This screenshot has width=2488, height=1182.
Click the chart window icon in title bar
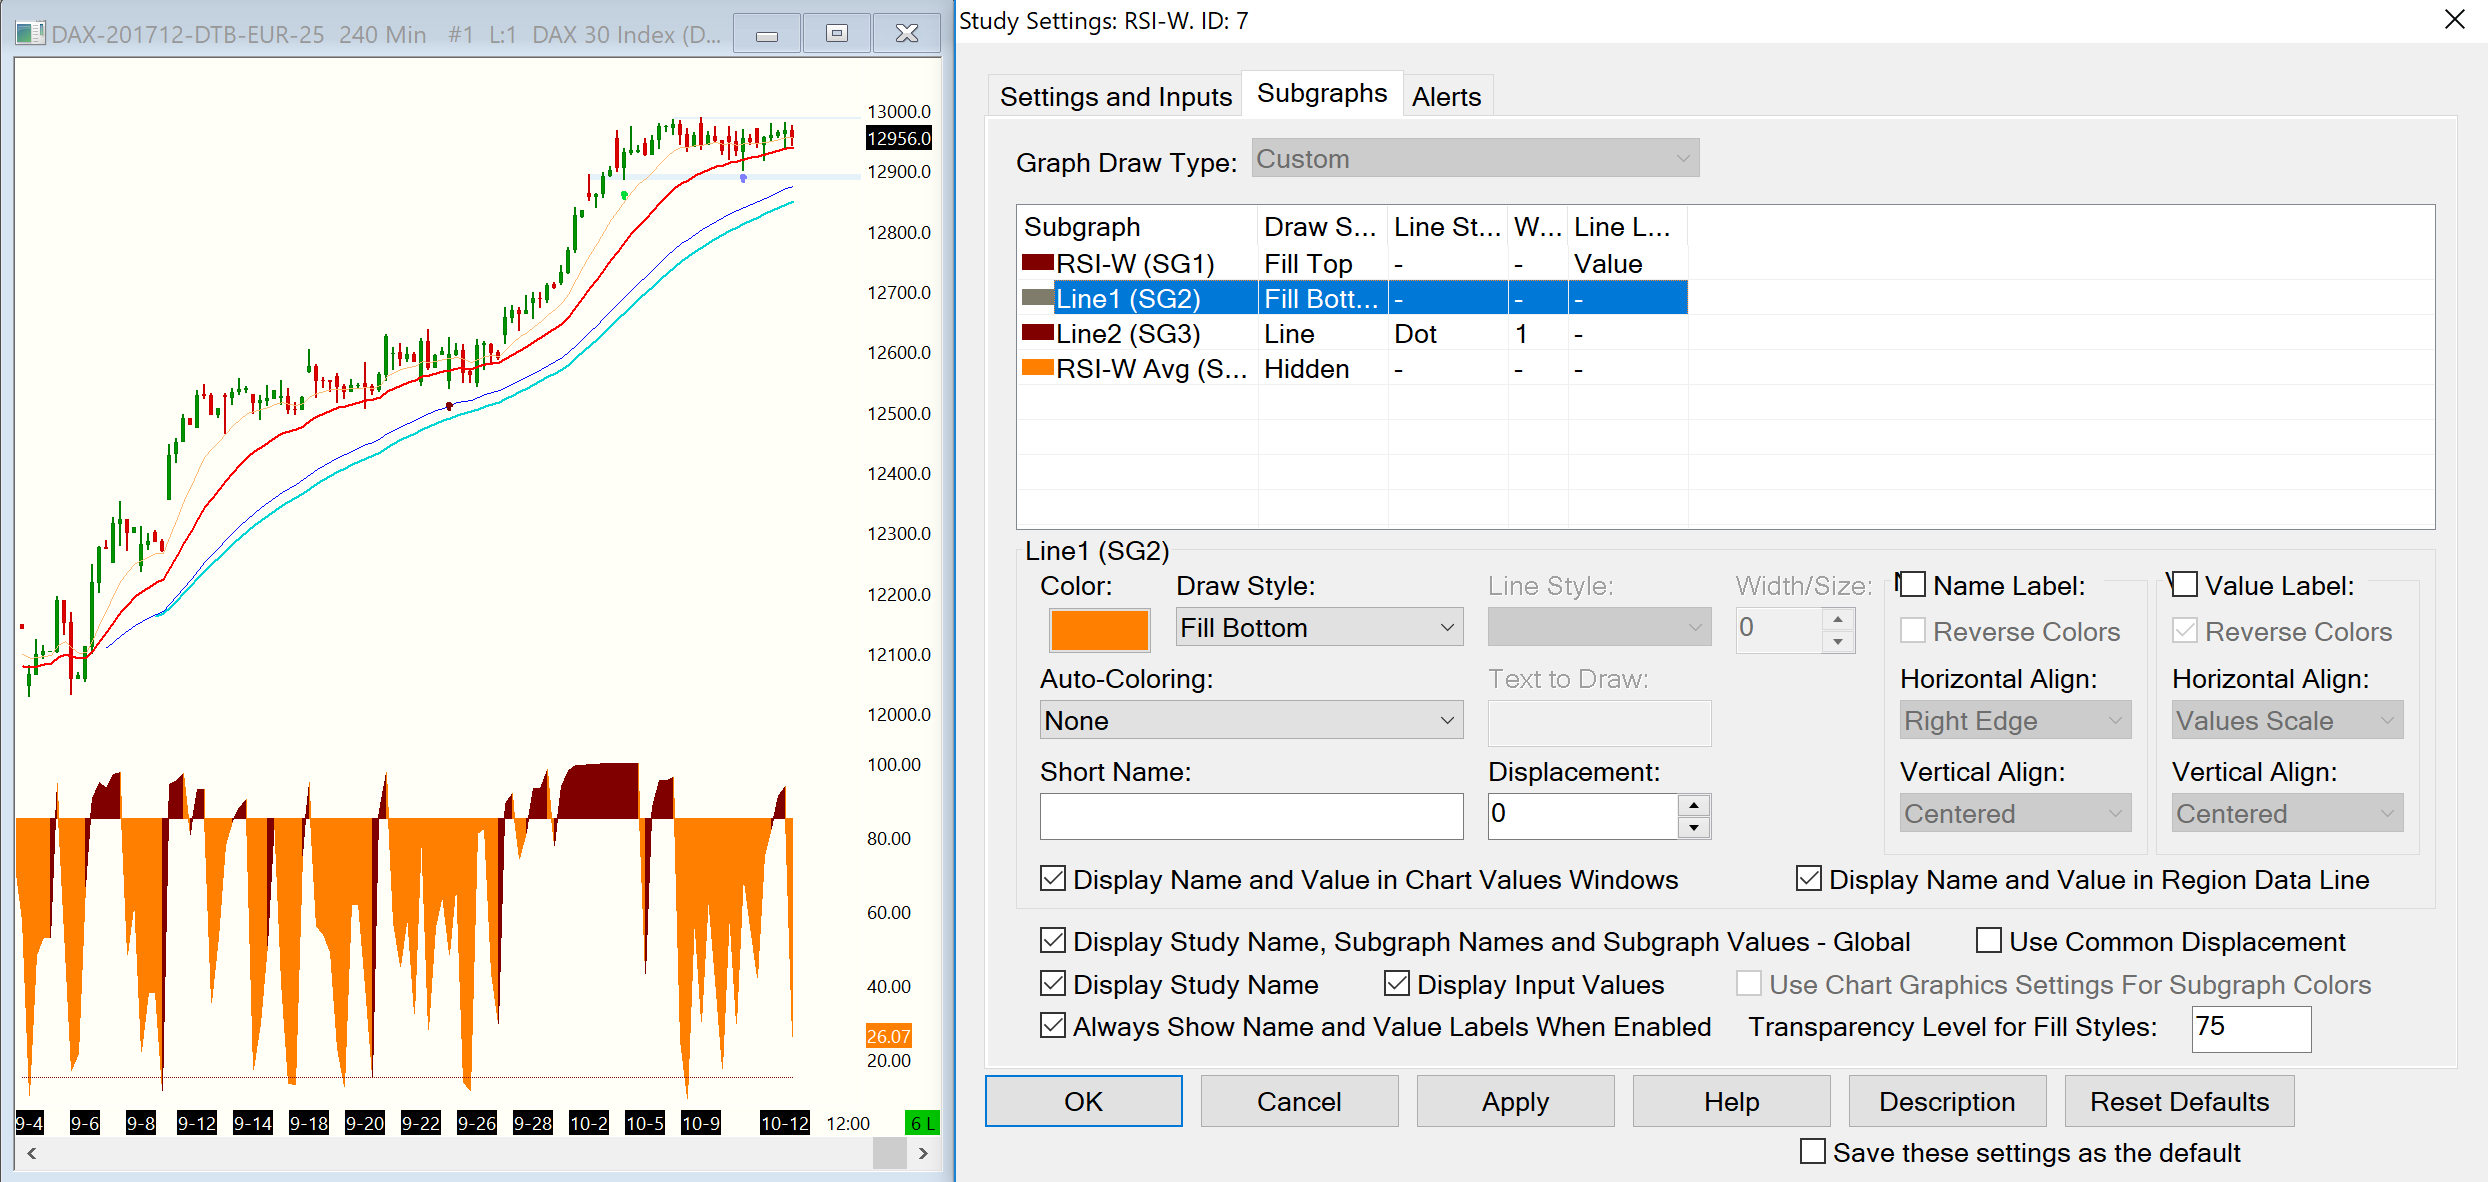coord(30,33)
